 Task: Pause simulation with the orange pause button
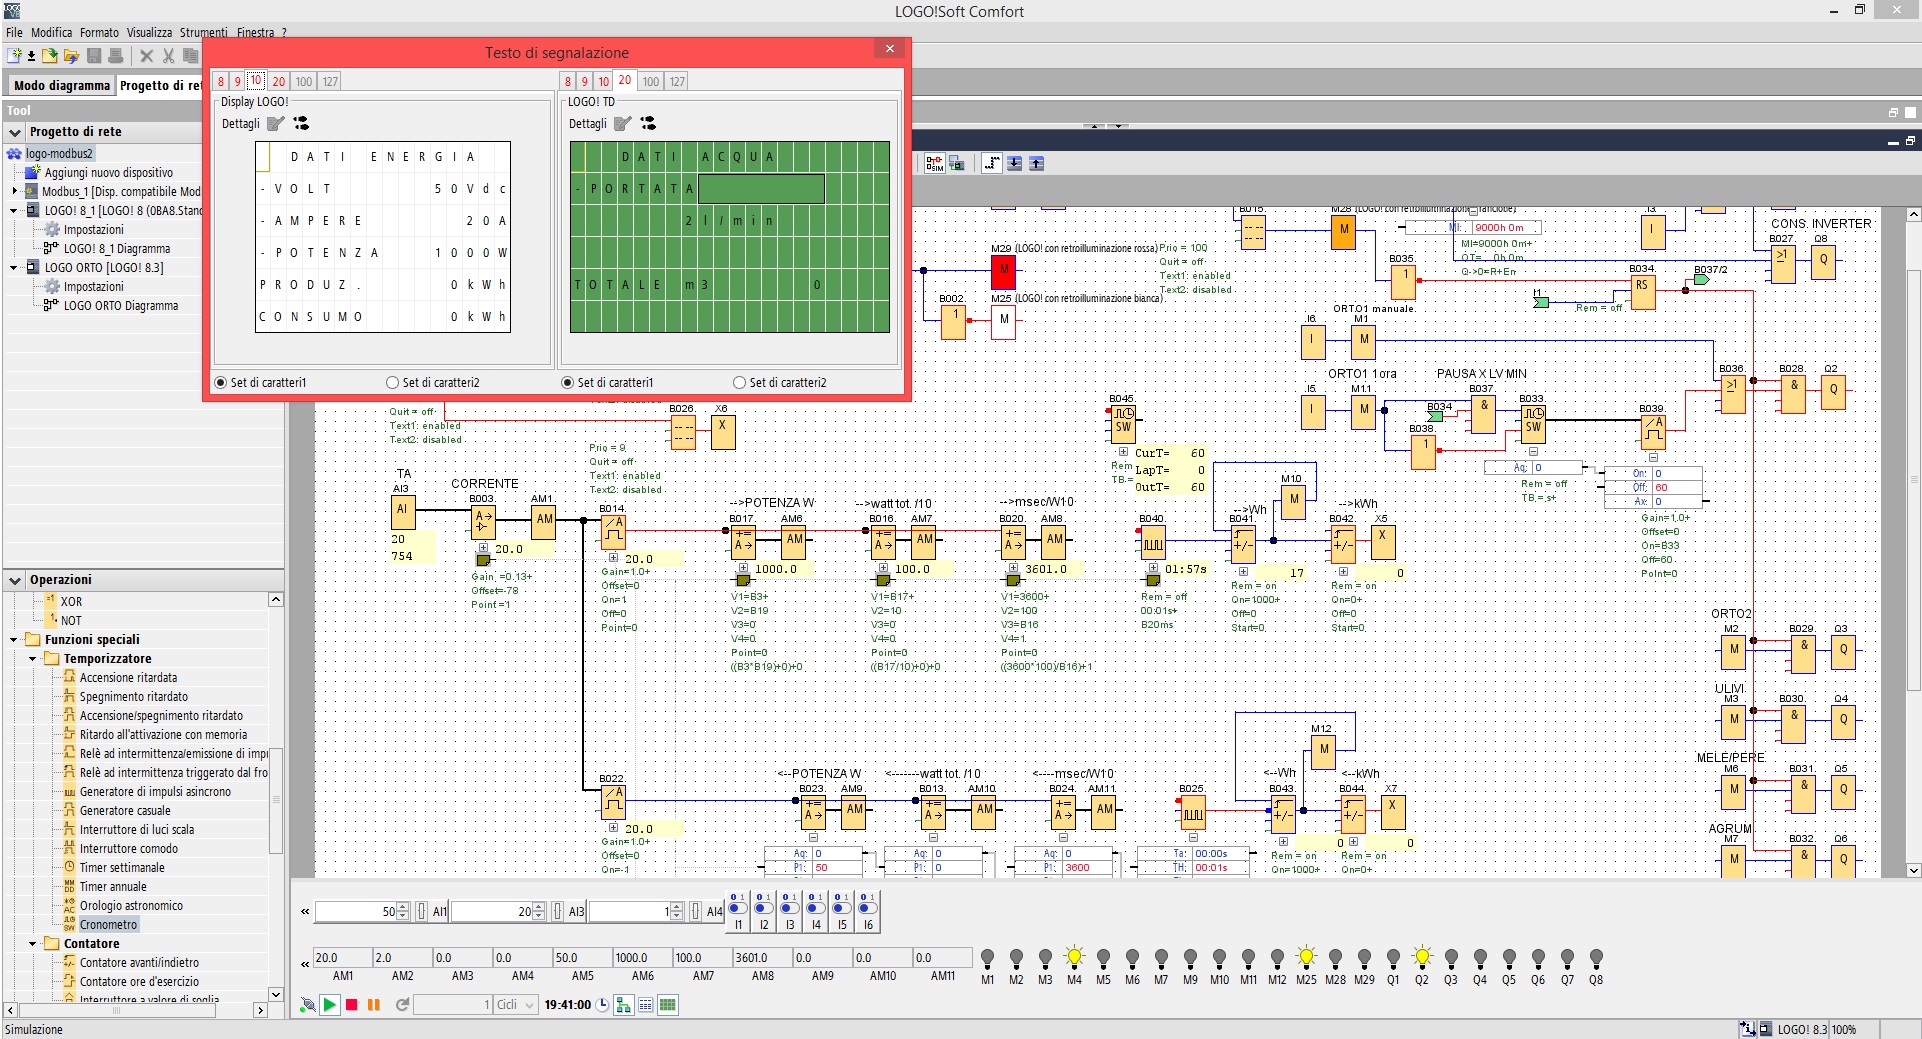pos(374,1005)
